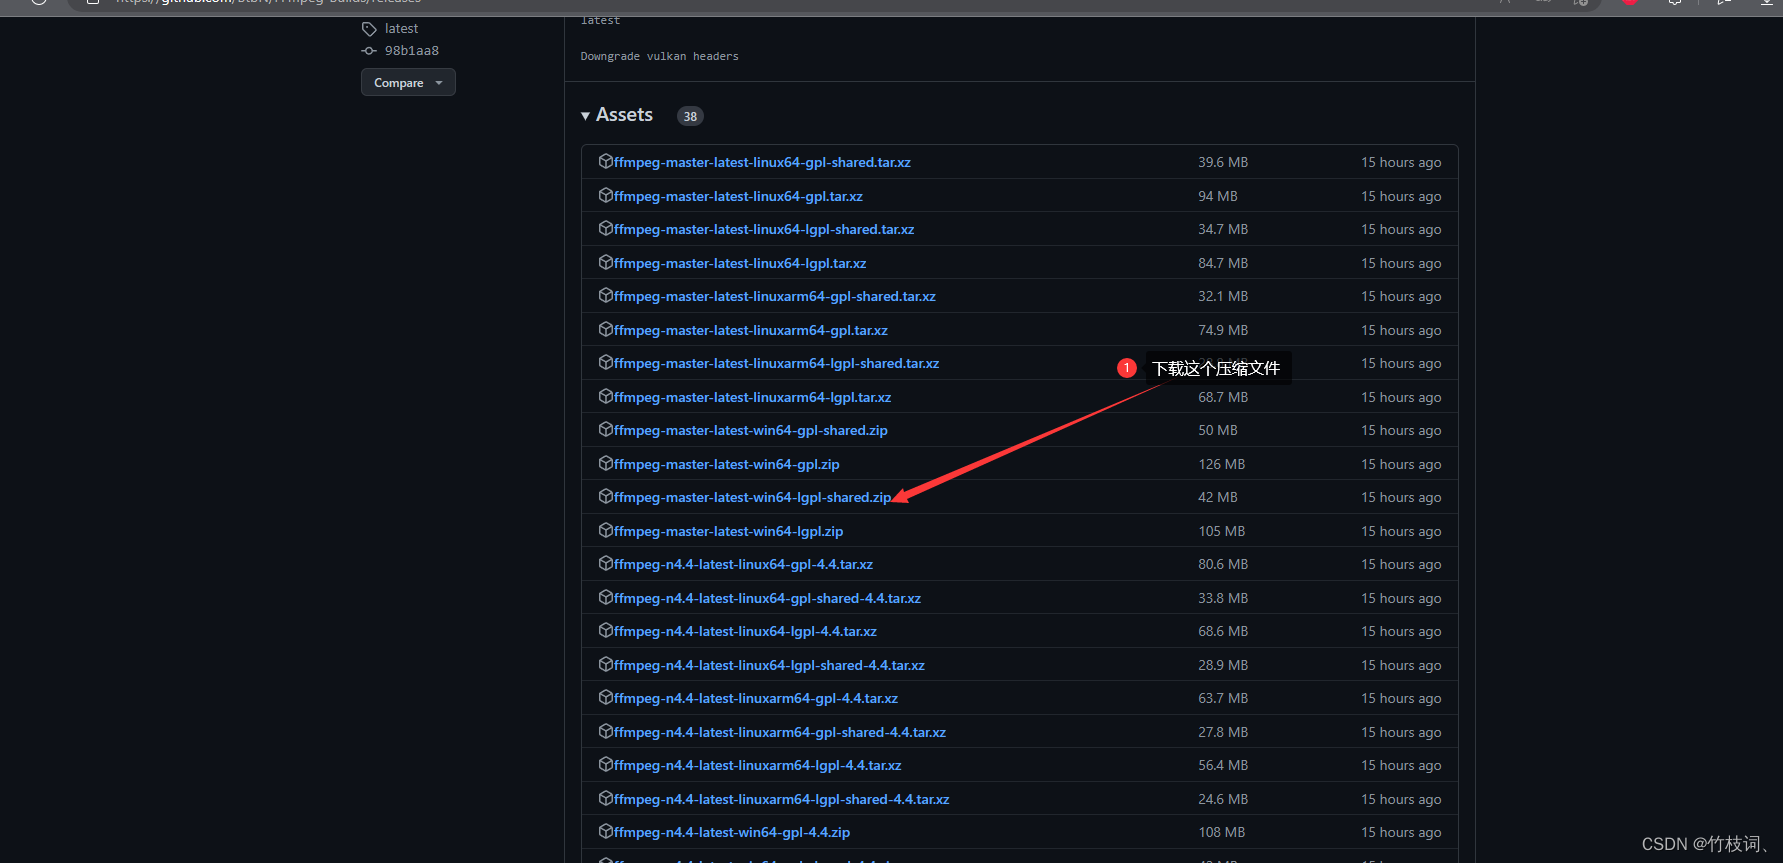This screenshot has height=863, width=1783.
Task: Click the 39.6 MB size value
Action: pyautogui.click(x=1223, y=162)
